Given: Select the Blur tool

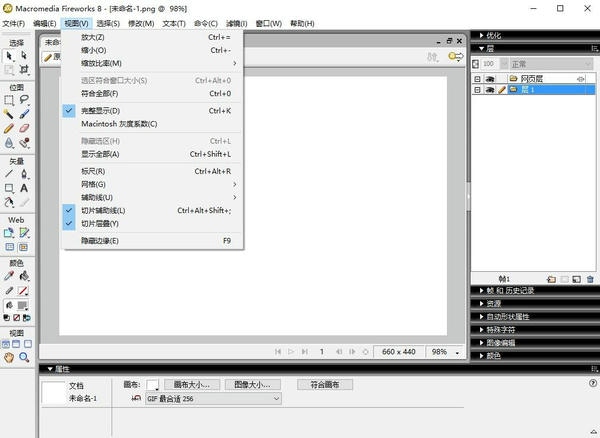Looking at the screenshot, I should [9, 143].
